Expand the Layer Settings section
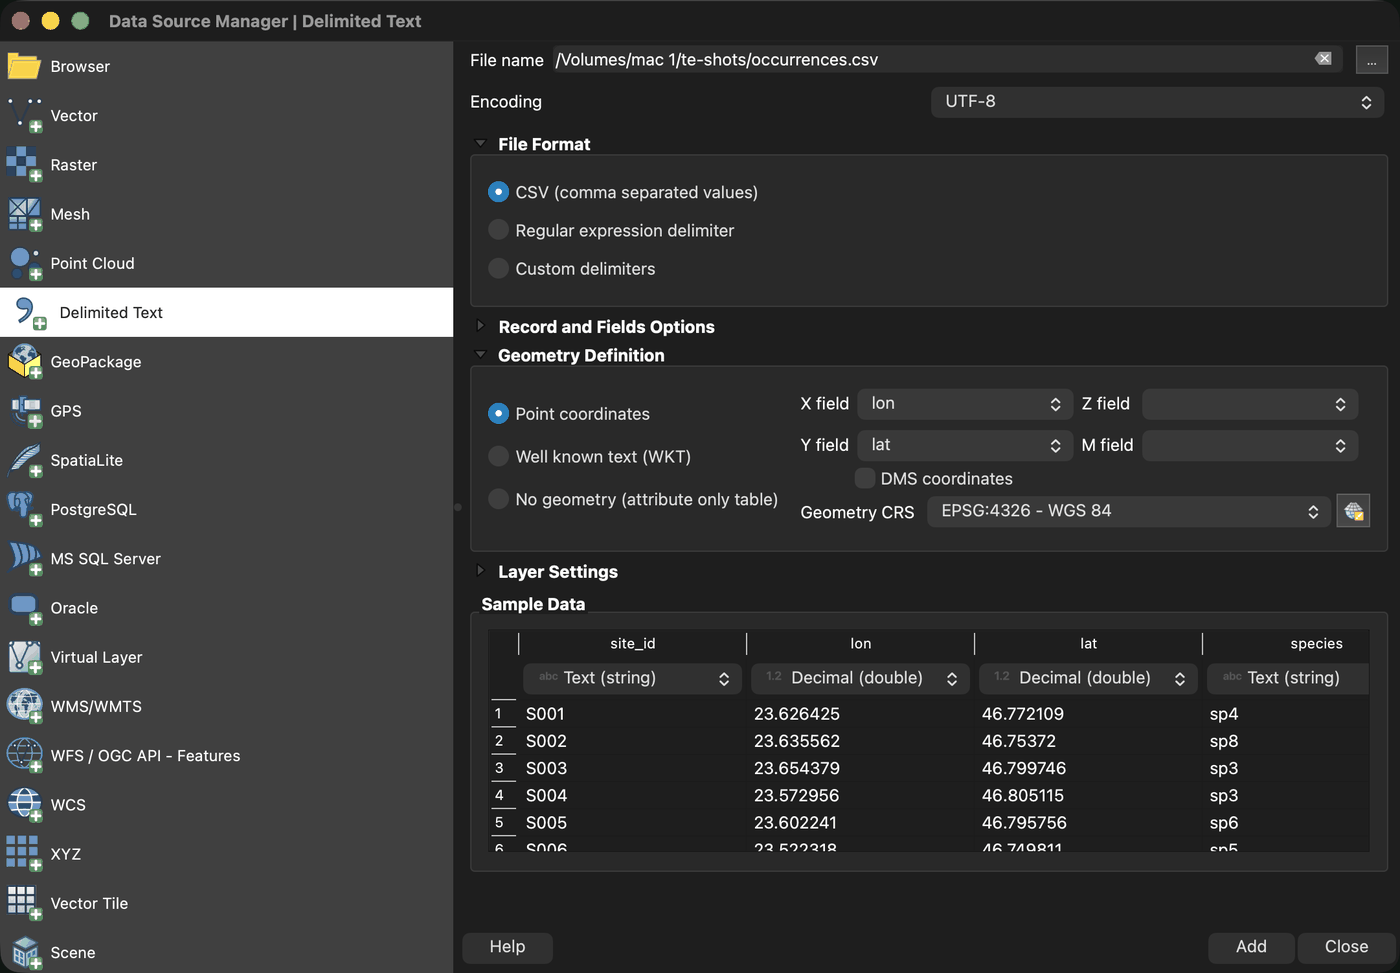 pyautogui.click(x=480, y=571)
